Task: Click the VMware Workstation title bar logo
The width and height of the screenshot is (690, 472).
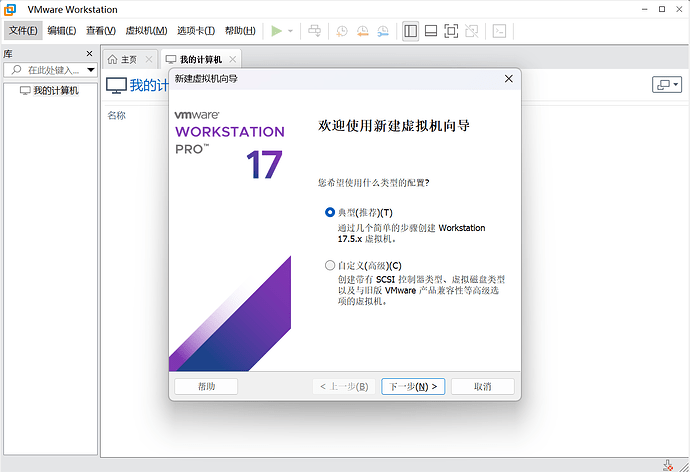Action: pyautogui.click(x=10, y=9)
